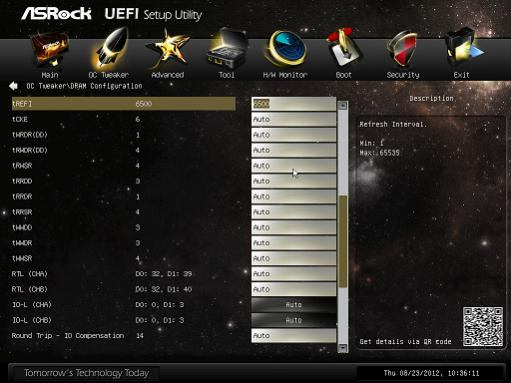
Task: Click the back arrow to OC Tweaker
Action: [13, 86]
